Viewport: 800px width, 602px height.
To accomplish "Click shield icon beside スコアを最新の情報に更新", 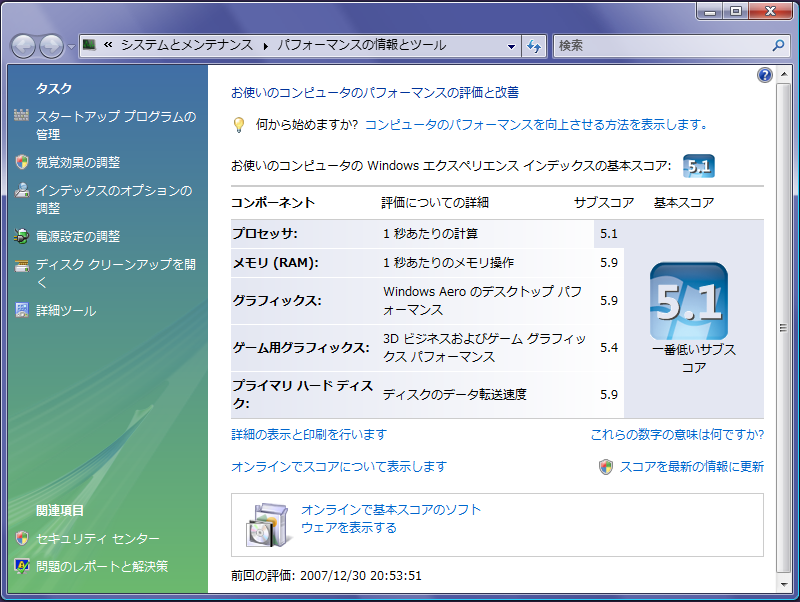I will click(606, 467).
